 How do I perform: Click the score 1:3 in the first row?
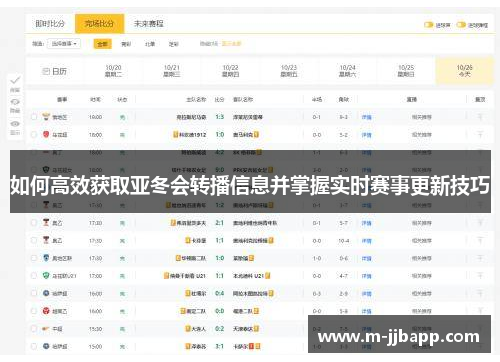coord(219,117)
